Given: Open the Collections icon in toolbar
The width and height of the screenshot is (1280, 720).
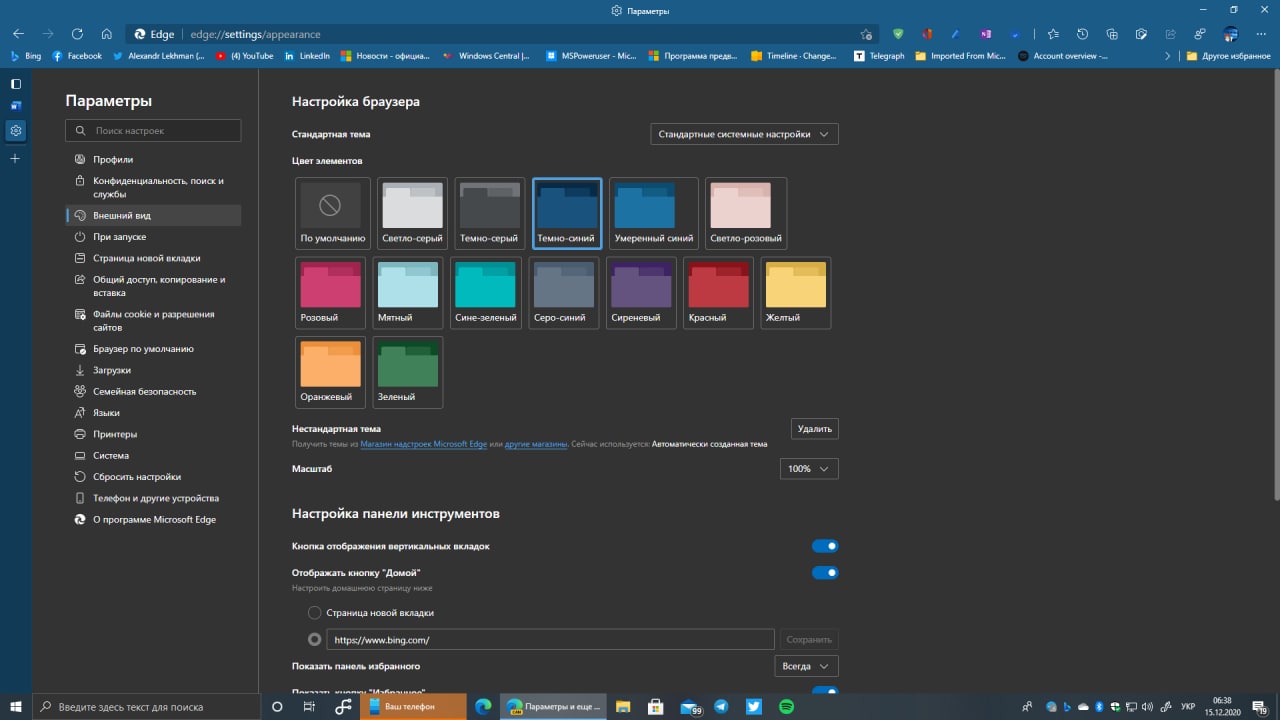Looking at the screenshot, I should coord(1112,34).
